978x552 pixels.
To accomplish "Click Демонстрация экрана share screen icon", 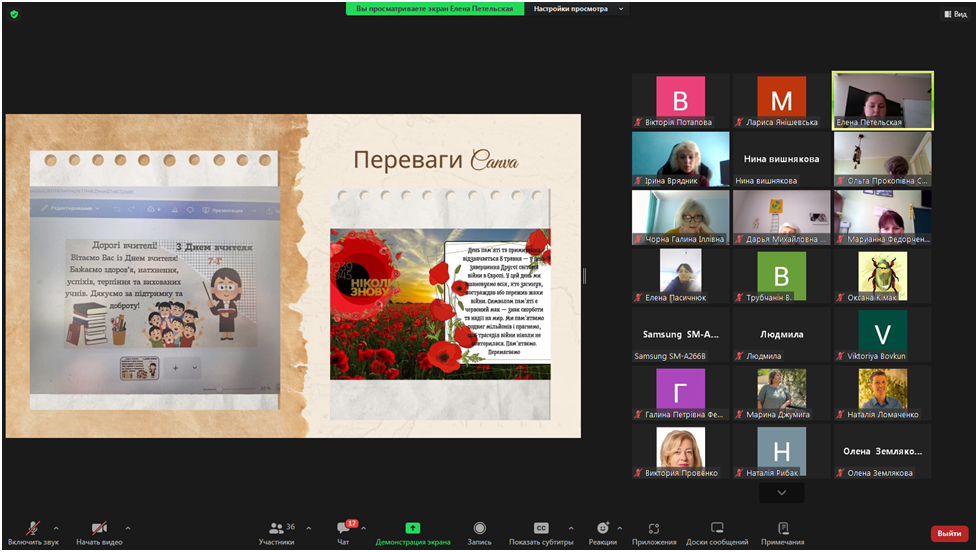I will click(412, 529).
